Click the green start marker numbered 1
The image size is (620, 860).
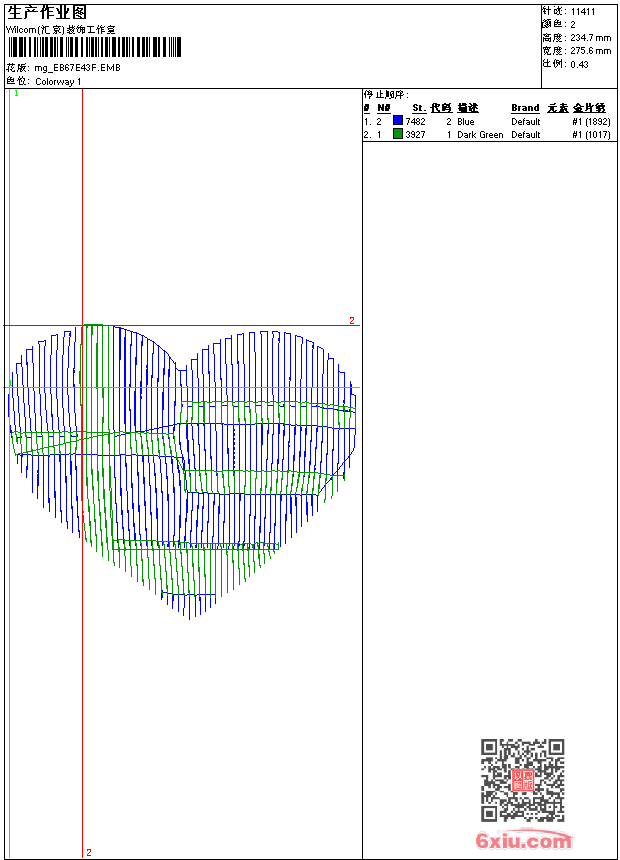pos(16,93)
